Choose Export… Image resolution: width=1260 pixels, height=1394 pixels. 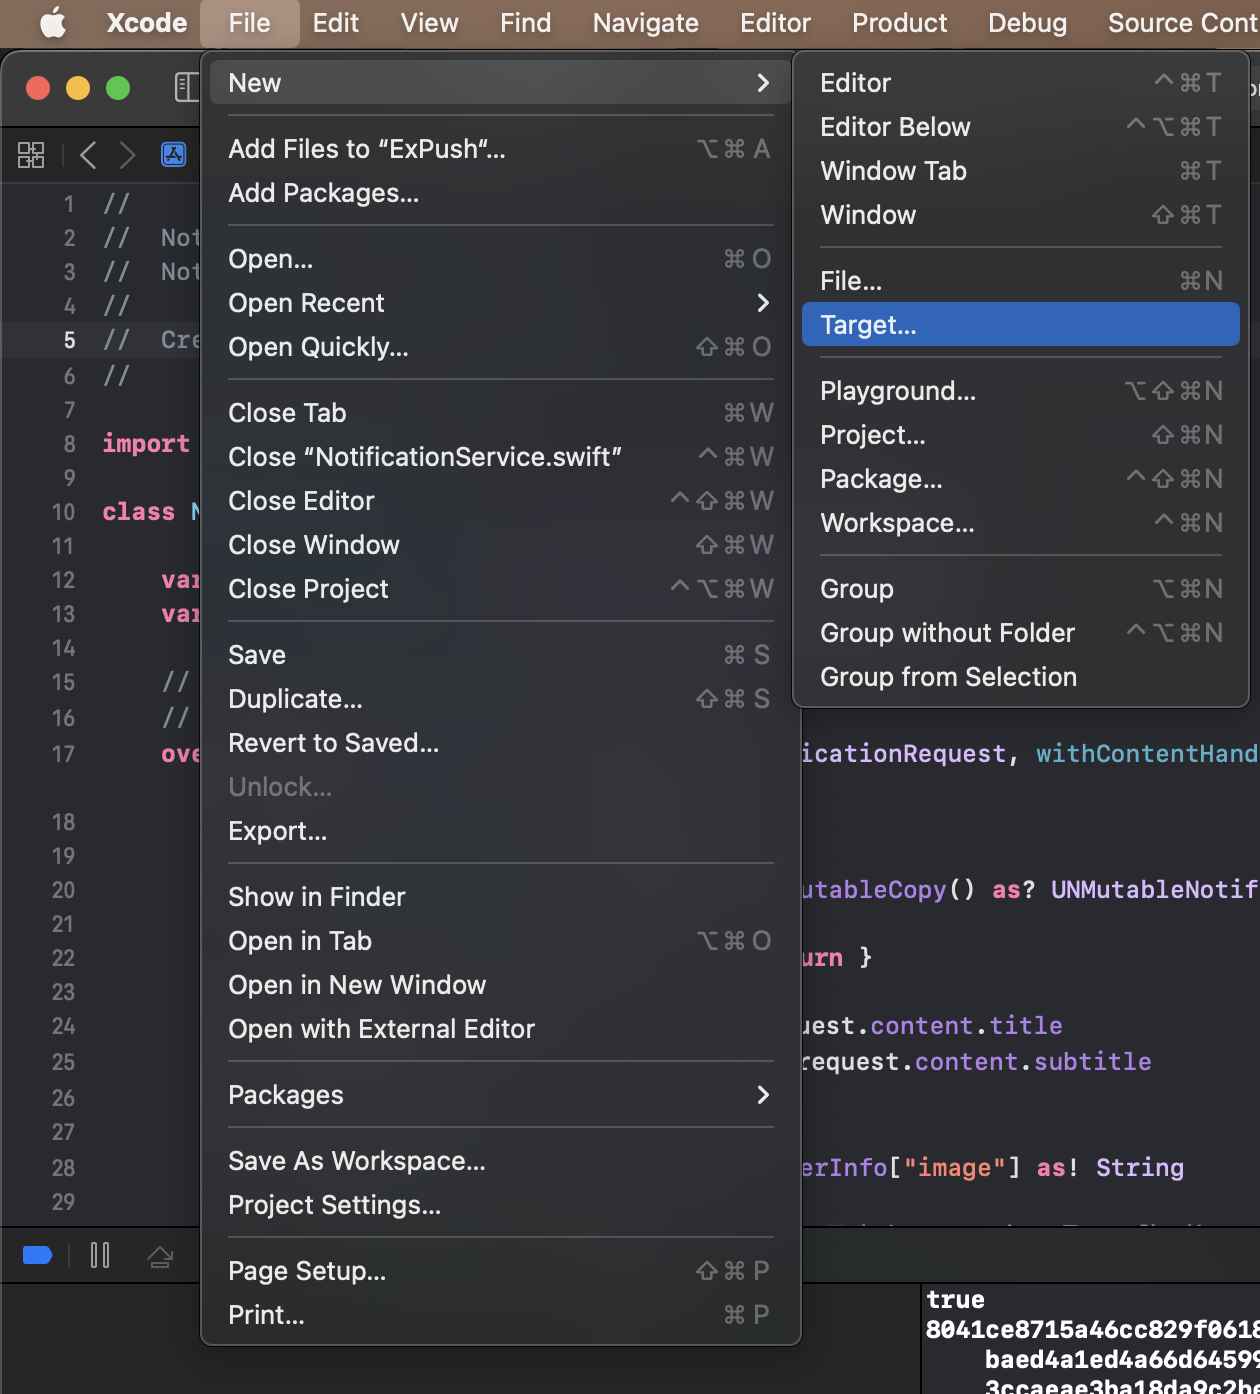(501, 831)
